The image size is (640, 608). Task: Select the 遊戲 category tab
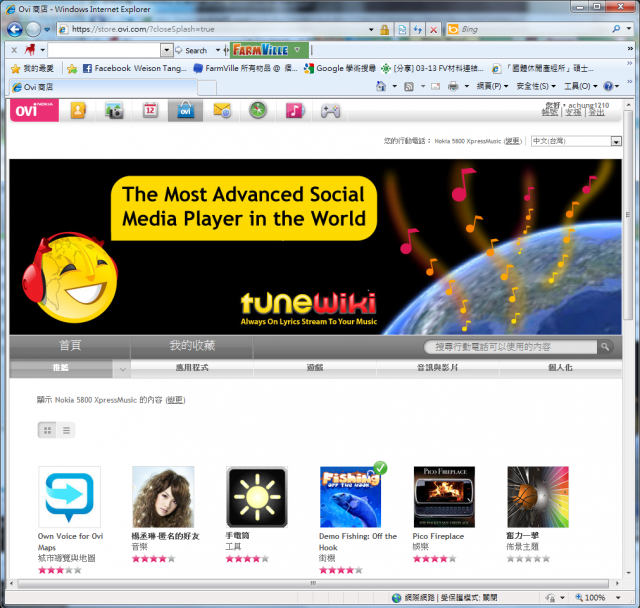click(315, 368)
